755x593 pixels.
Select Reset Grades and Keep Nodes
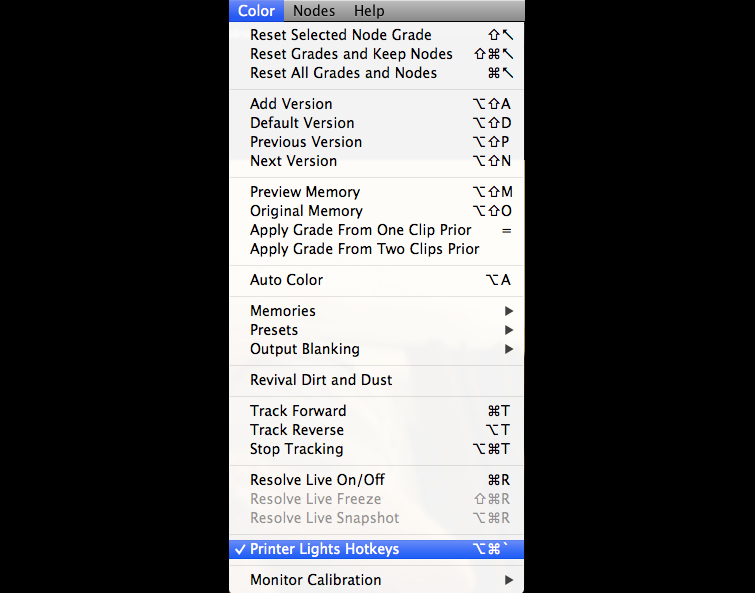pyautogui.click(x=351, y=54)
